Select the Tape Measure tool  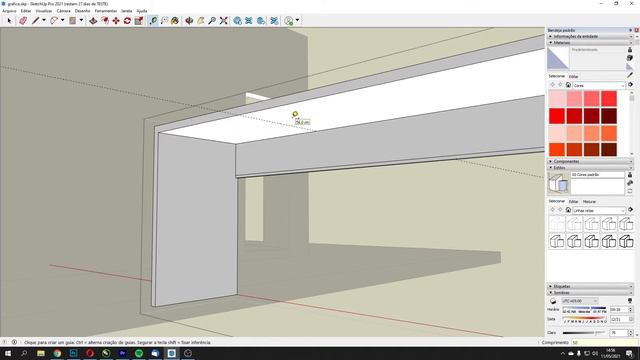[x=153, y=20]
